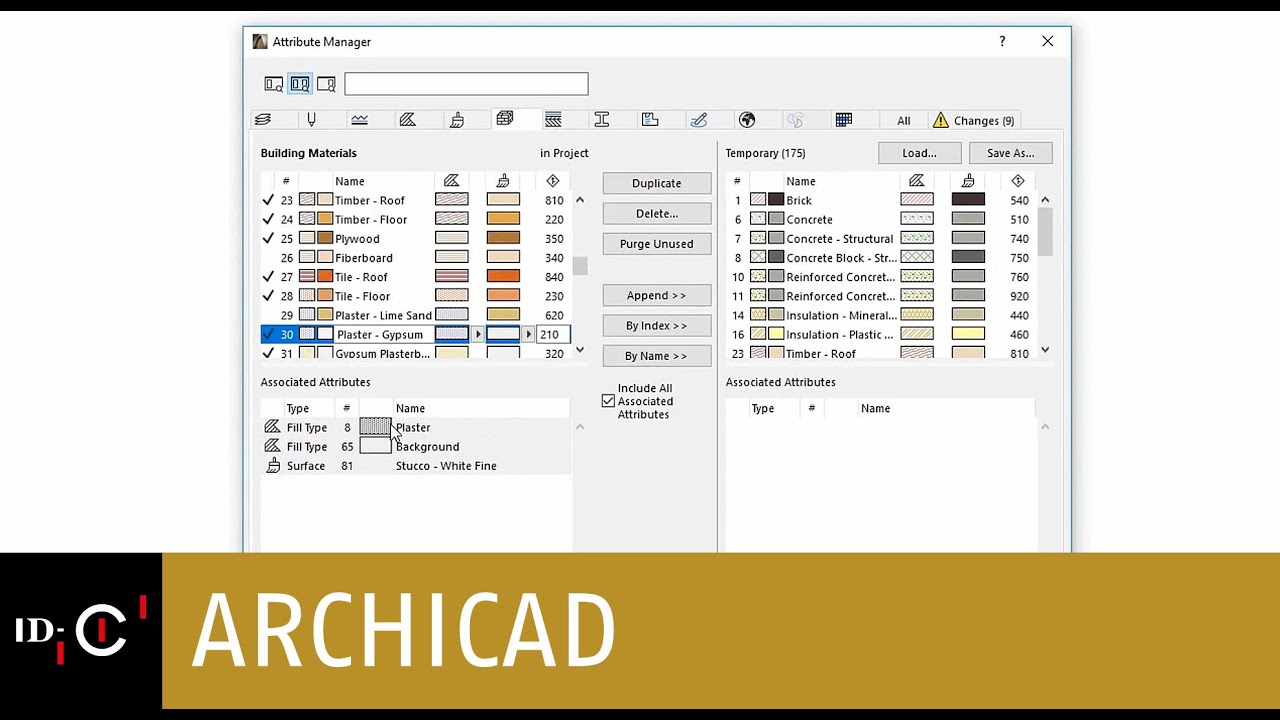
Task: Click in the search text field
Action: [466, 84]
